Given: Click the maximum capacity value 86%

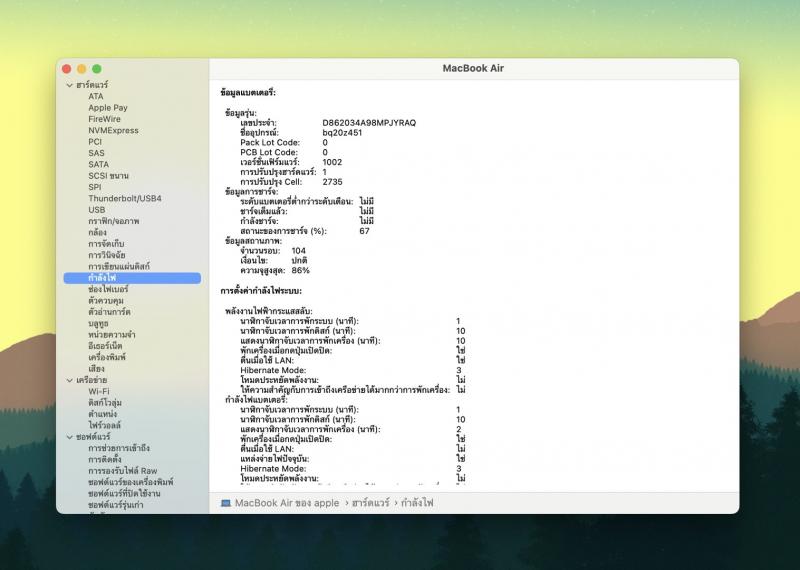Looking at the screenshot, I should click(x=301, y=270).
